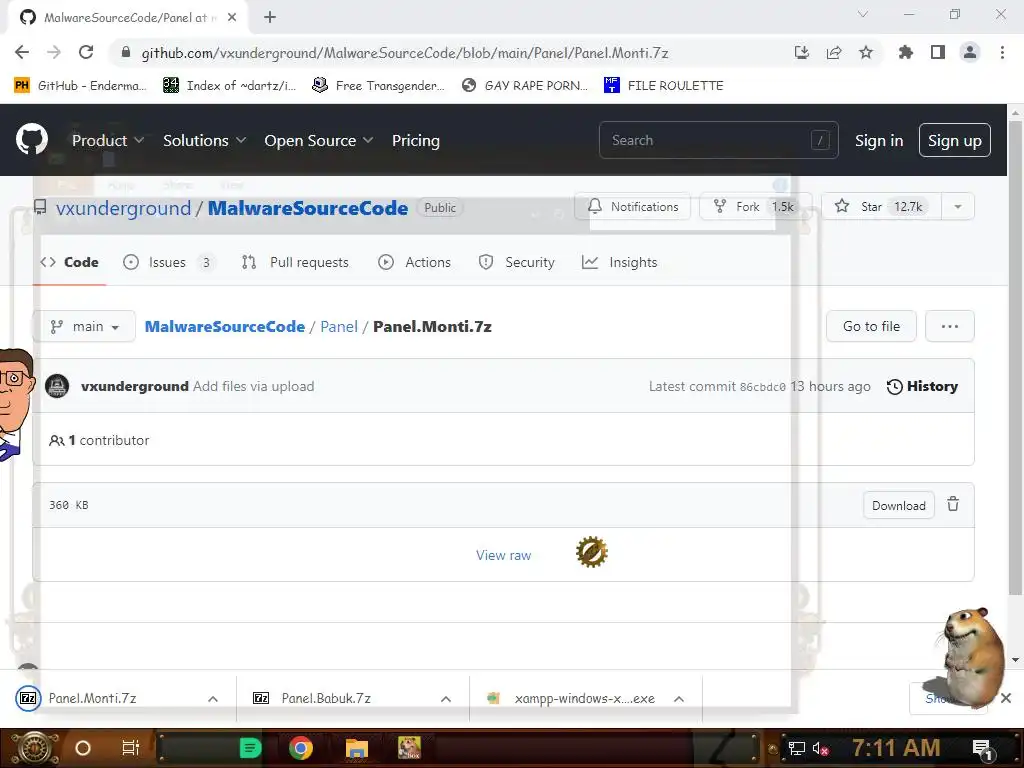Open the Task View icon in the taskbar
The width and height of the screenshot is (1024, 768).
point(131,748)
